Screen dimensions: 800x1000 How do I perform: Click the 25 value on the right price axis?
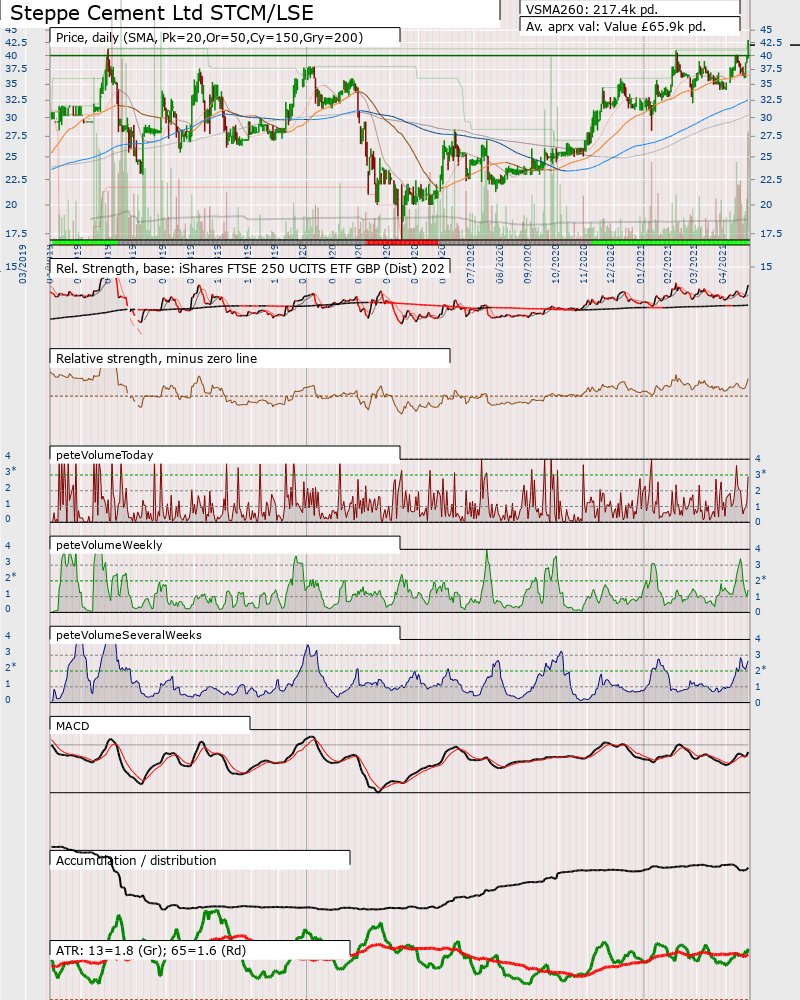pos(766,157)
